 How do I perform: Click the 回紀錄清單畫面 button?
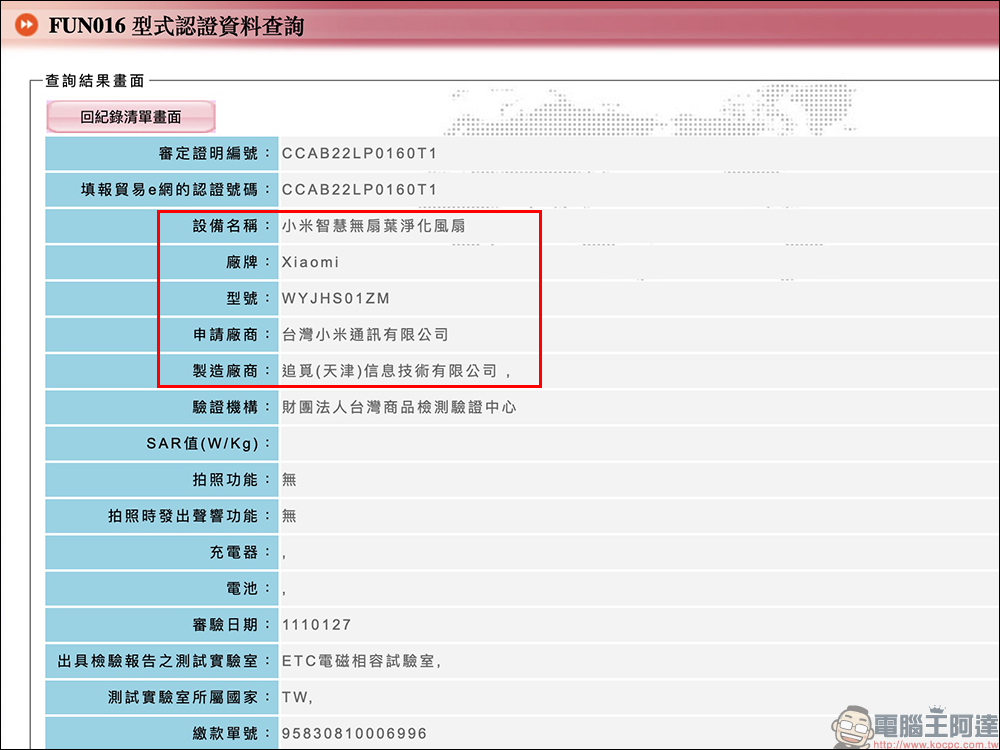click(131, 117)
